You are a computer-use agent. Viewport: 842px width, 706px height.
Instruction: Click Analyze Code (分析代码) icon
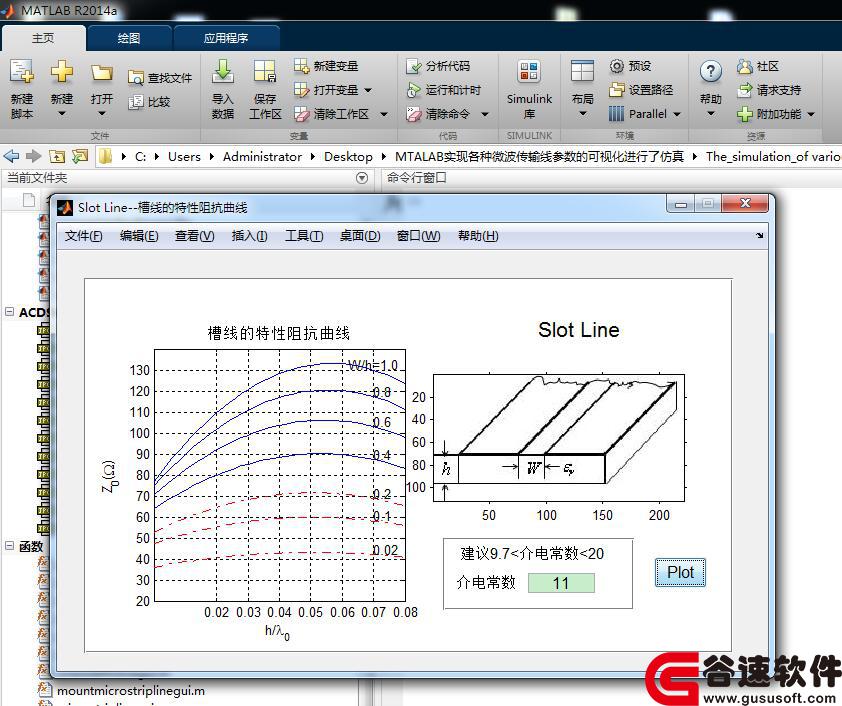[x=413, y=66]
